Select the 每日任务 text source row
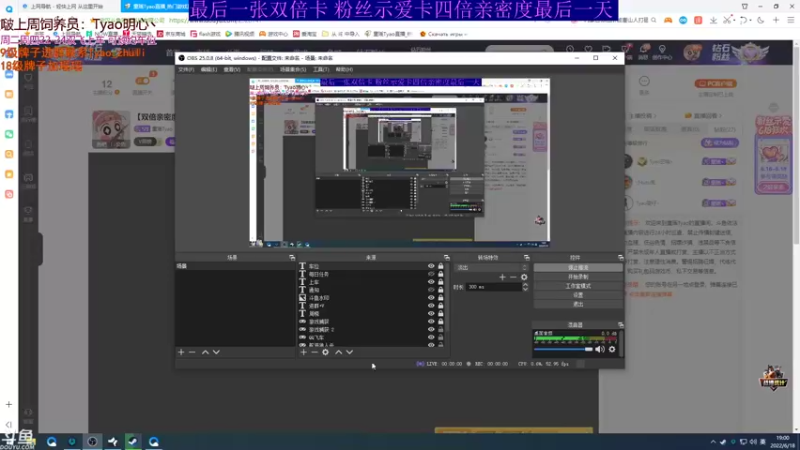800x450 pixels. pos(370,274)
